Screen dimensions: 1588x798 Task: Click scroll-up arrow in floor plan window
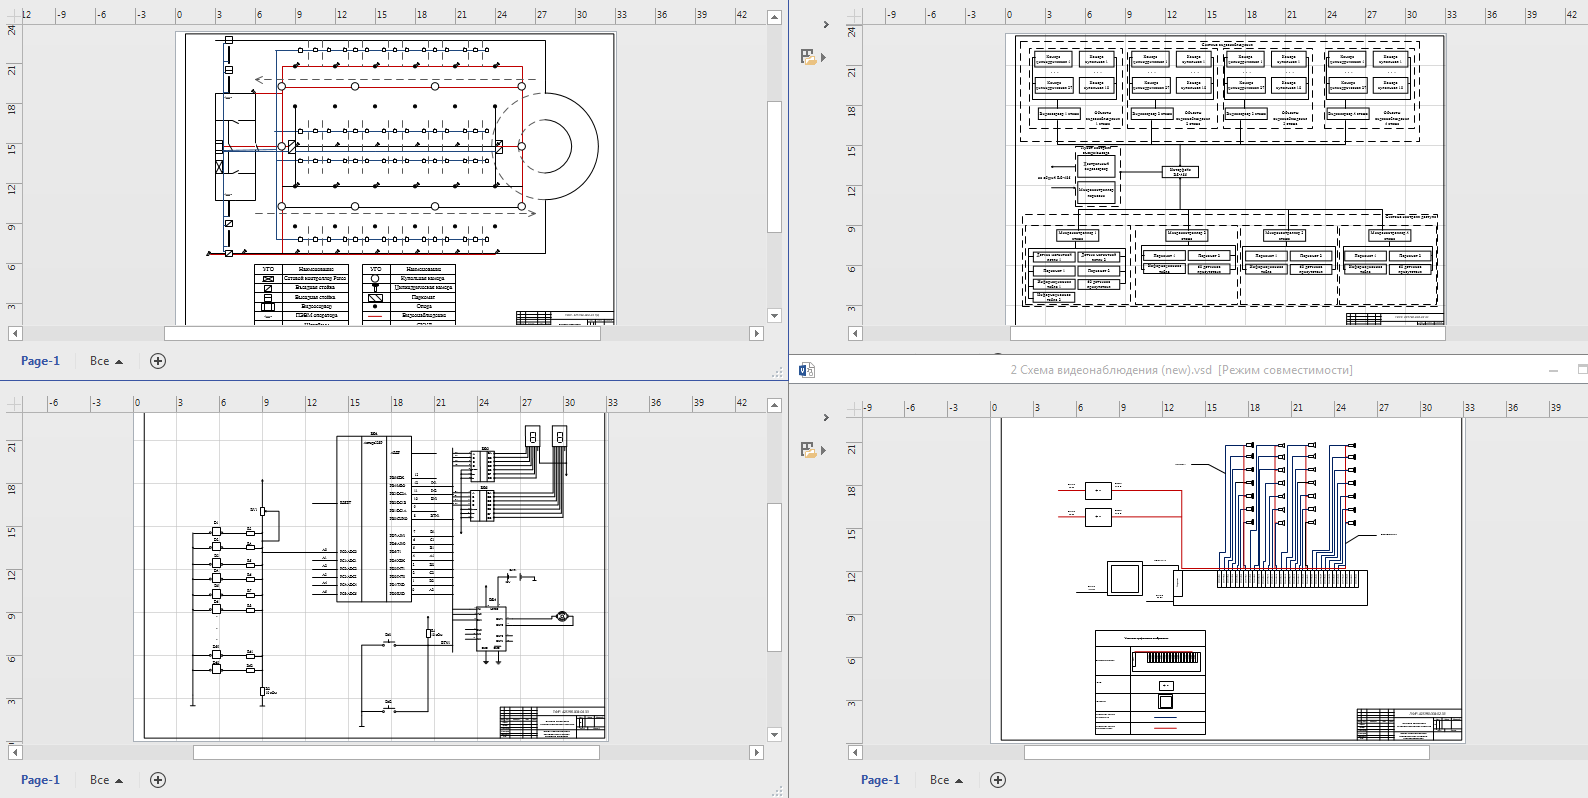(x=774, y=17)
